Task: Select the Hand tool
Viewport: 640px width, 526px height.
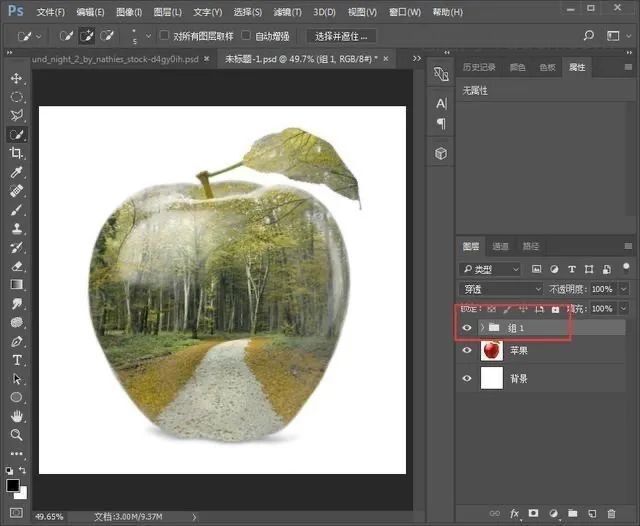Action: click(16, 416)
